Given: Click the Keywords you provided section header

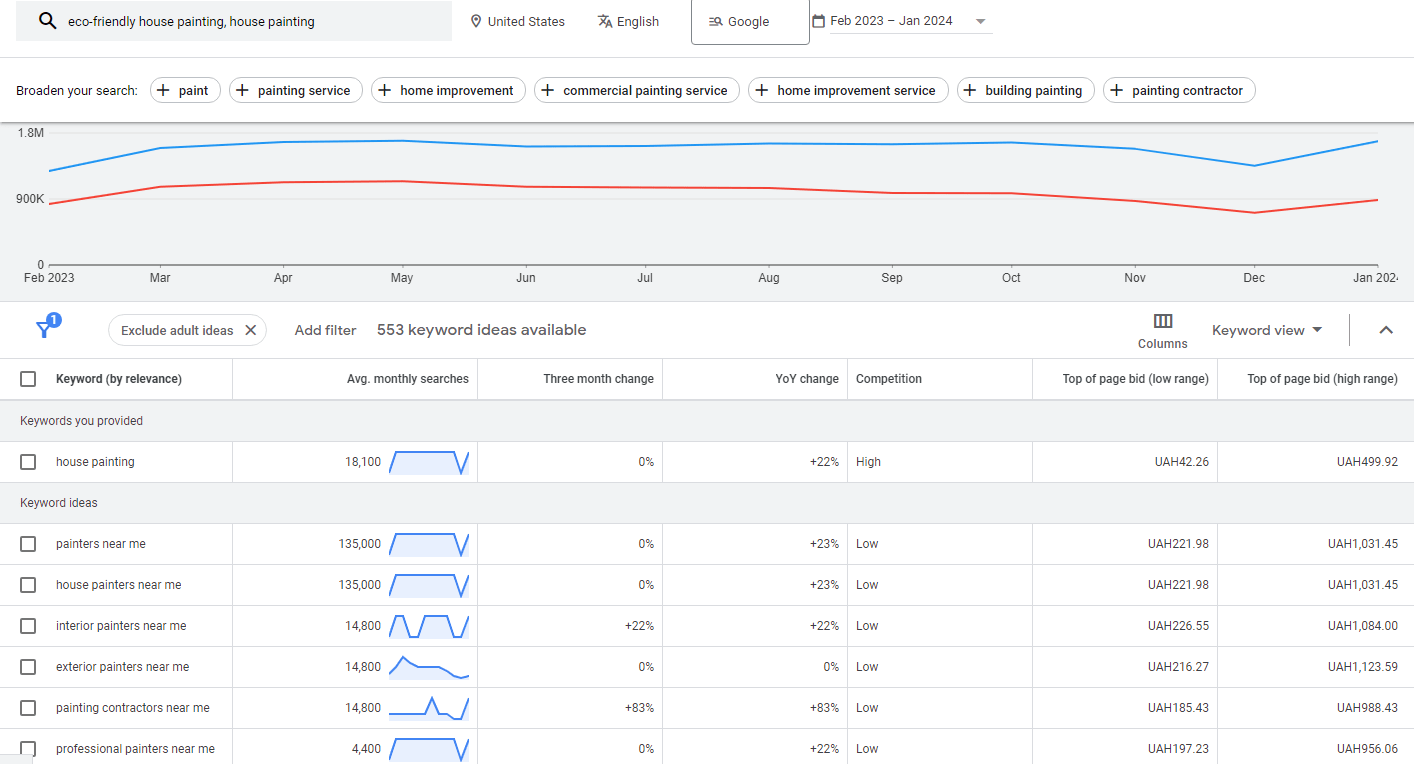Looking at the screenshot, I should coord(81,421).
